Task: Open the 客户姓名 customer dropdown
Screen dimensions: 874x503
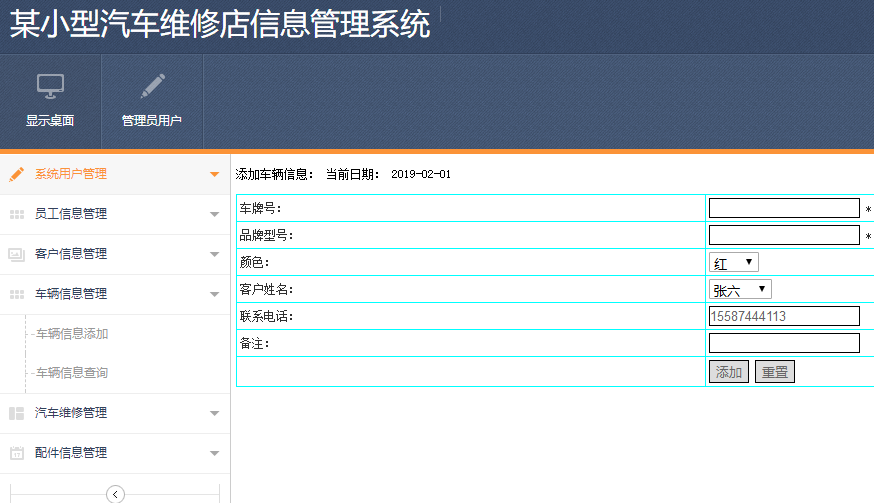Action: (x=739, y=289)
